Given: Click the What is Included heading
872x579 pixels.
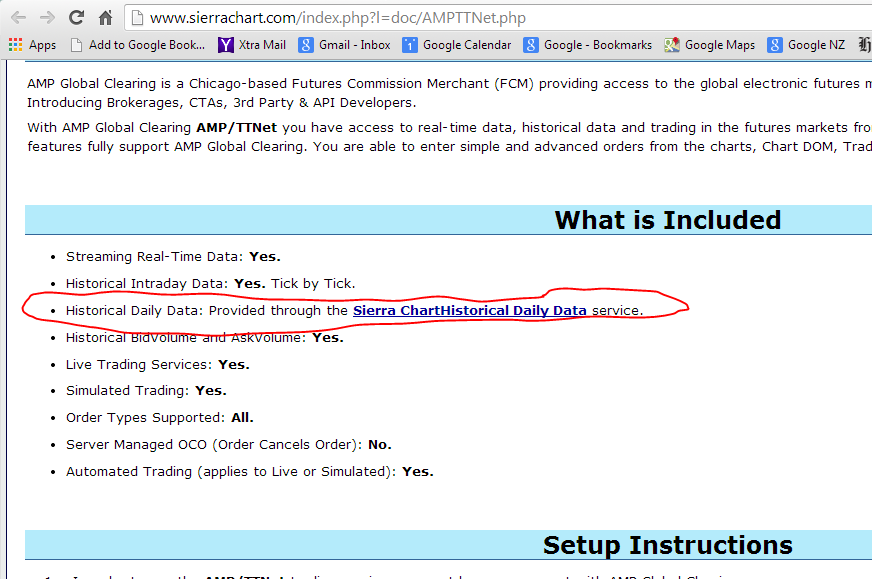Looking at the screenshot, I should [667, 220].
